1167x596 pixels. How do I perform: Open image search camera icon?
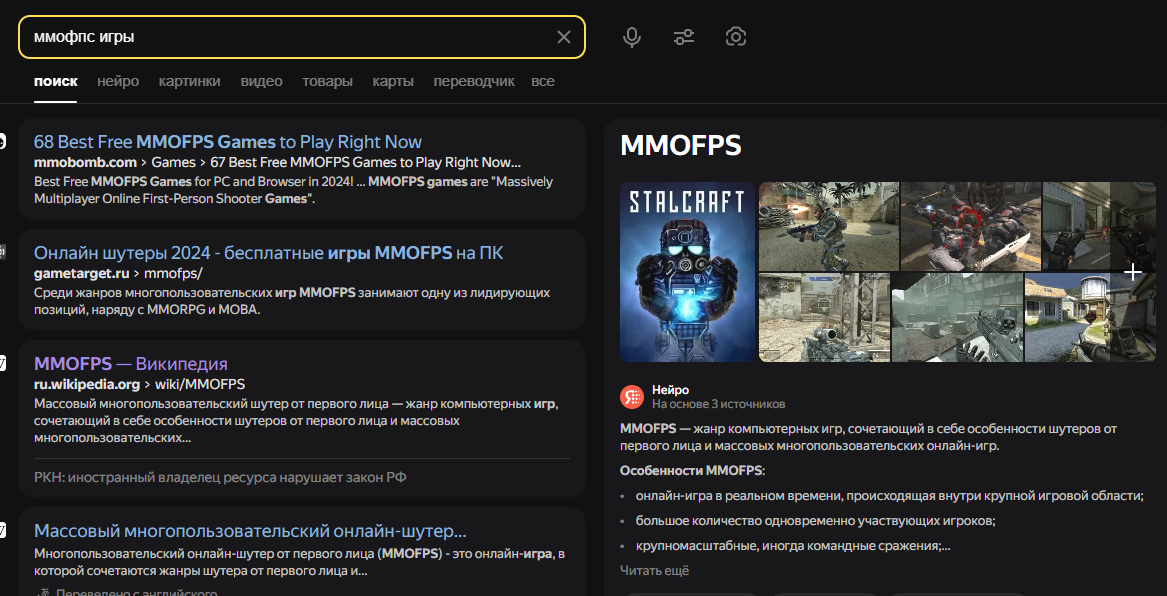coord(736,36)
